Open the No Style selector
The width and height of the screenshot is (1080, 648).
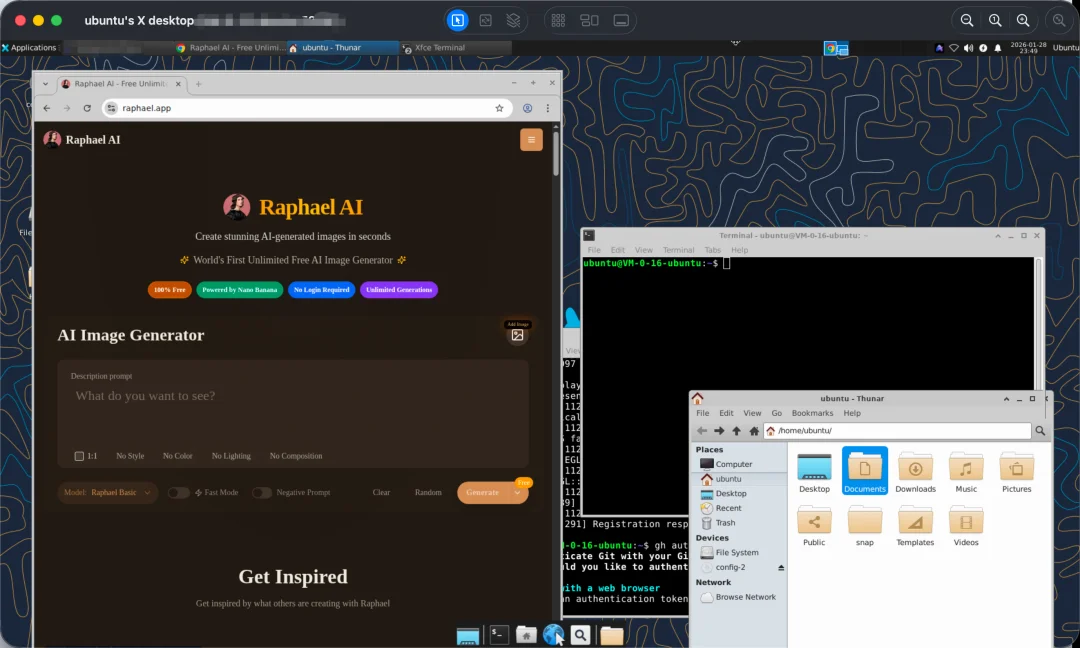coord(130,456)
